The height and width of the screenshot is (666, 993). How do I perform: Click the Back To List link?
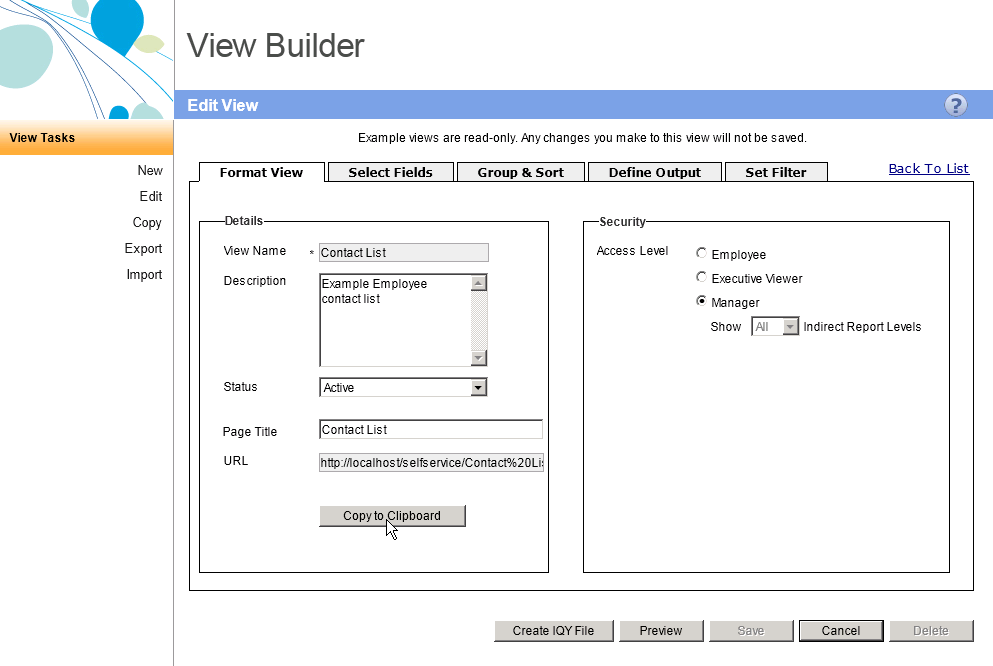(x=928, y=169)
